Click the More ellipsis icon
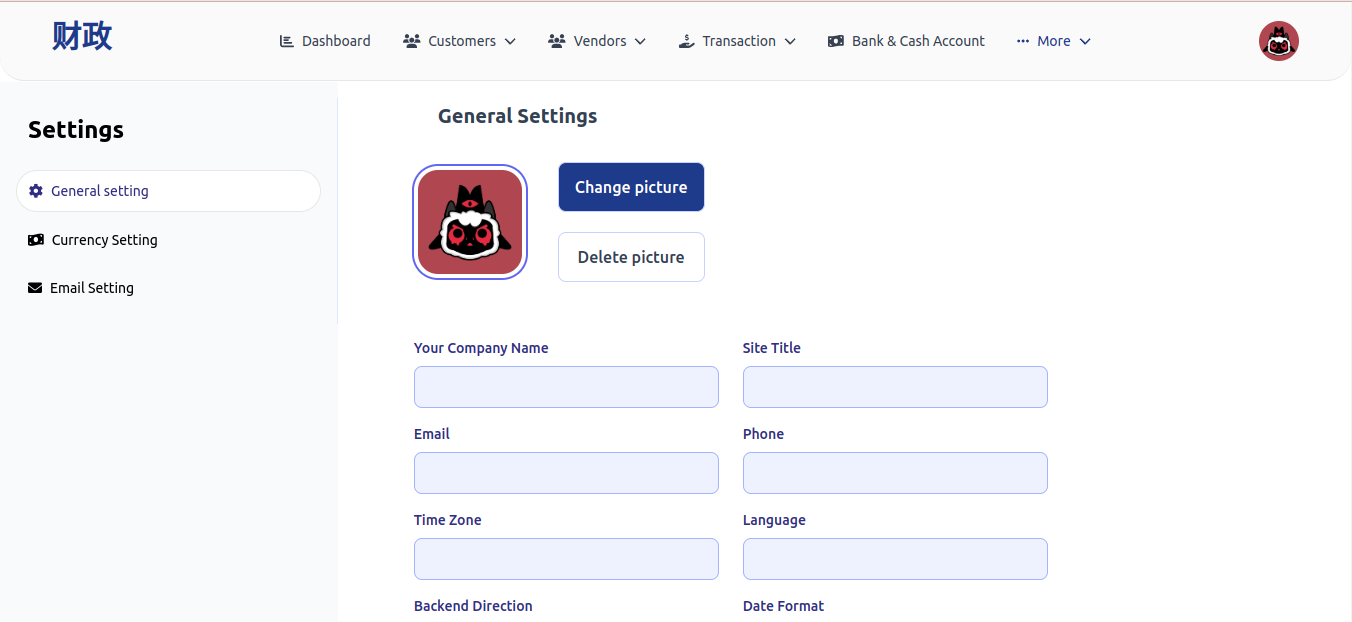Image resolution: width=1352 pixels, height=622 pixels. pos(1023,41)
